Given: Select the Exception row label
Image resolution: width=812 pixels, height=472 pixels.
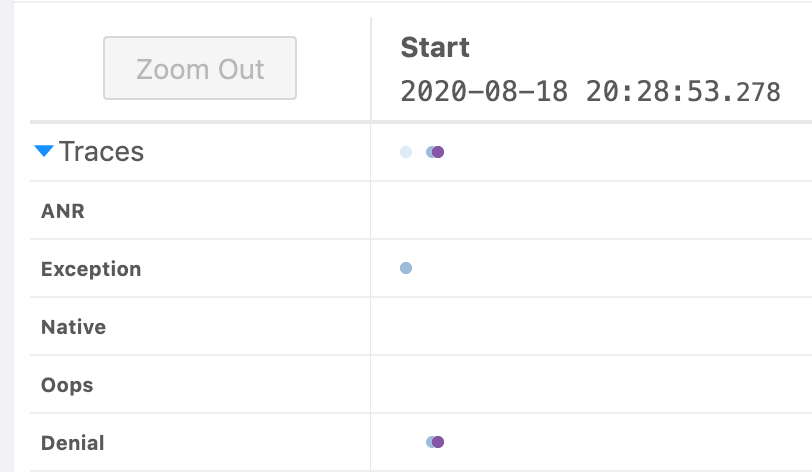Looking at the screenshot, I should tap(91, 269).
